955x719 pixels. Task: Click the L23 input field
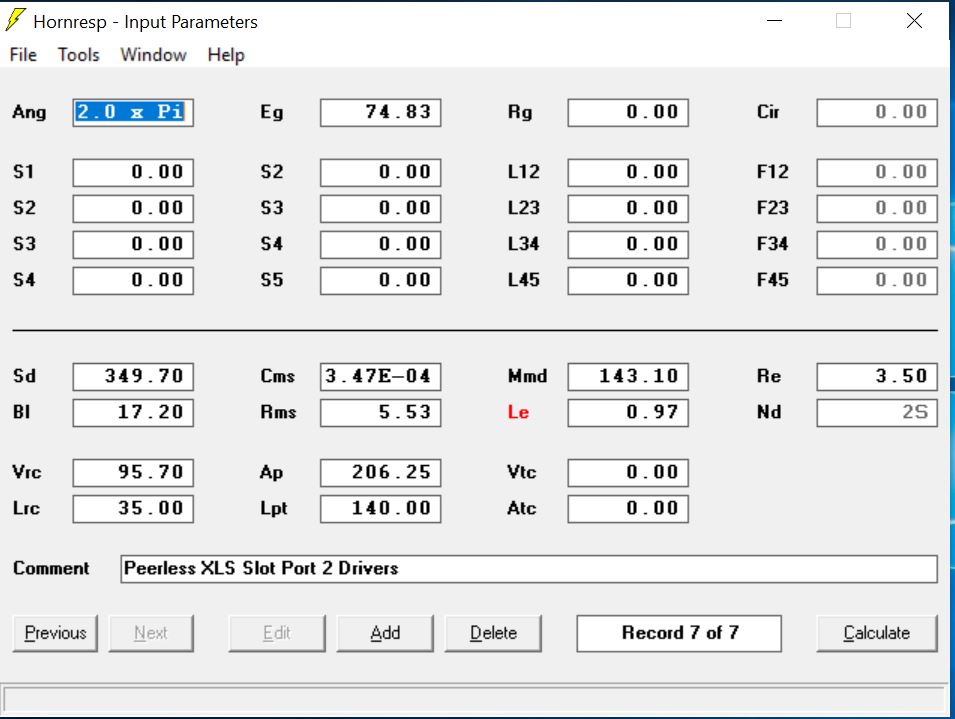point(628,208)
